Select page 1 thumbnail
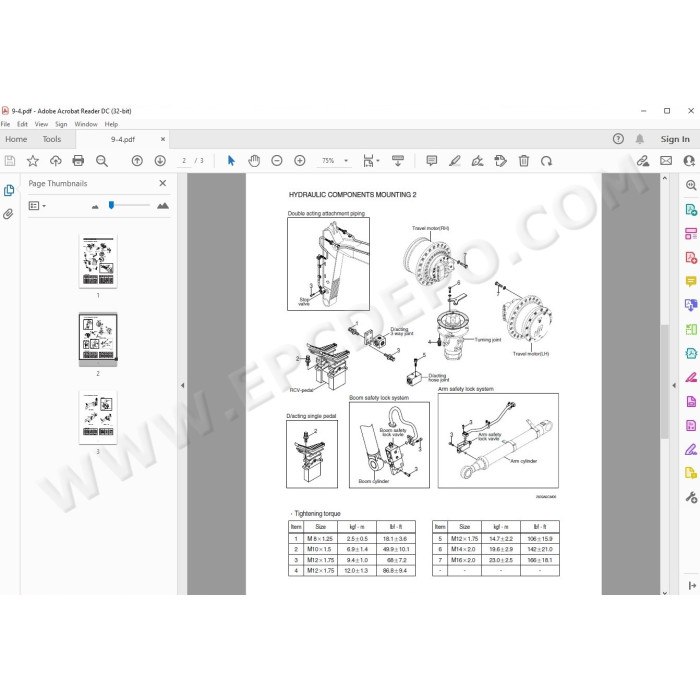700x700 pixels. (98, 261)
